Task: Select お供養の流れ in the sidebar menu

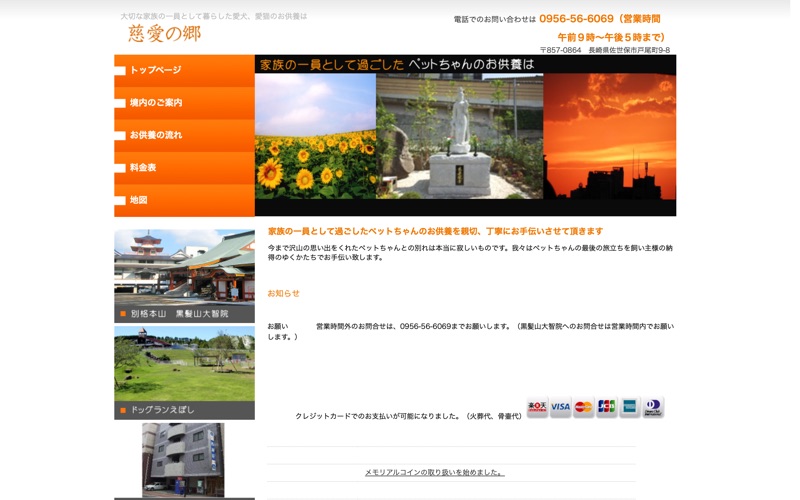Action: (184, 135)
